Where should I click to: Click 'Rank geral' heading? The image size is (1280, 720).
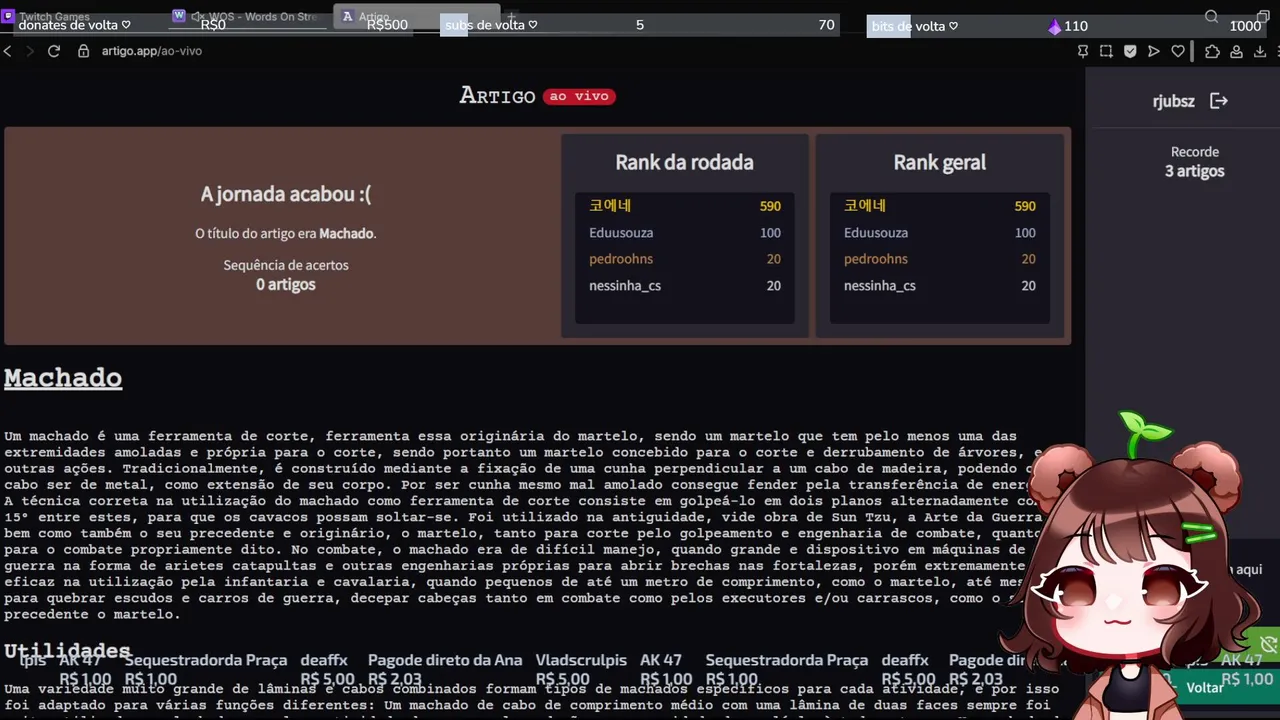[939, 162]
